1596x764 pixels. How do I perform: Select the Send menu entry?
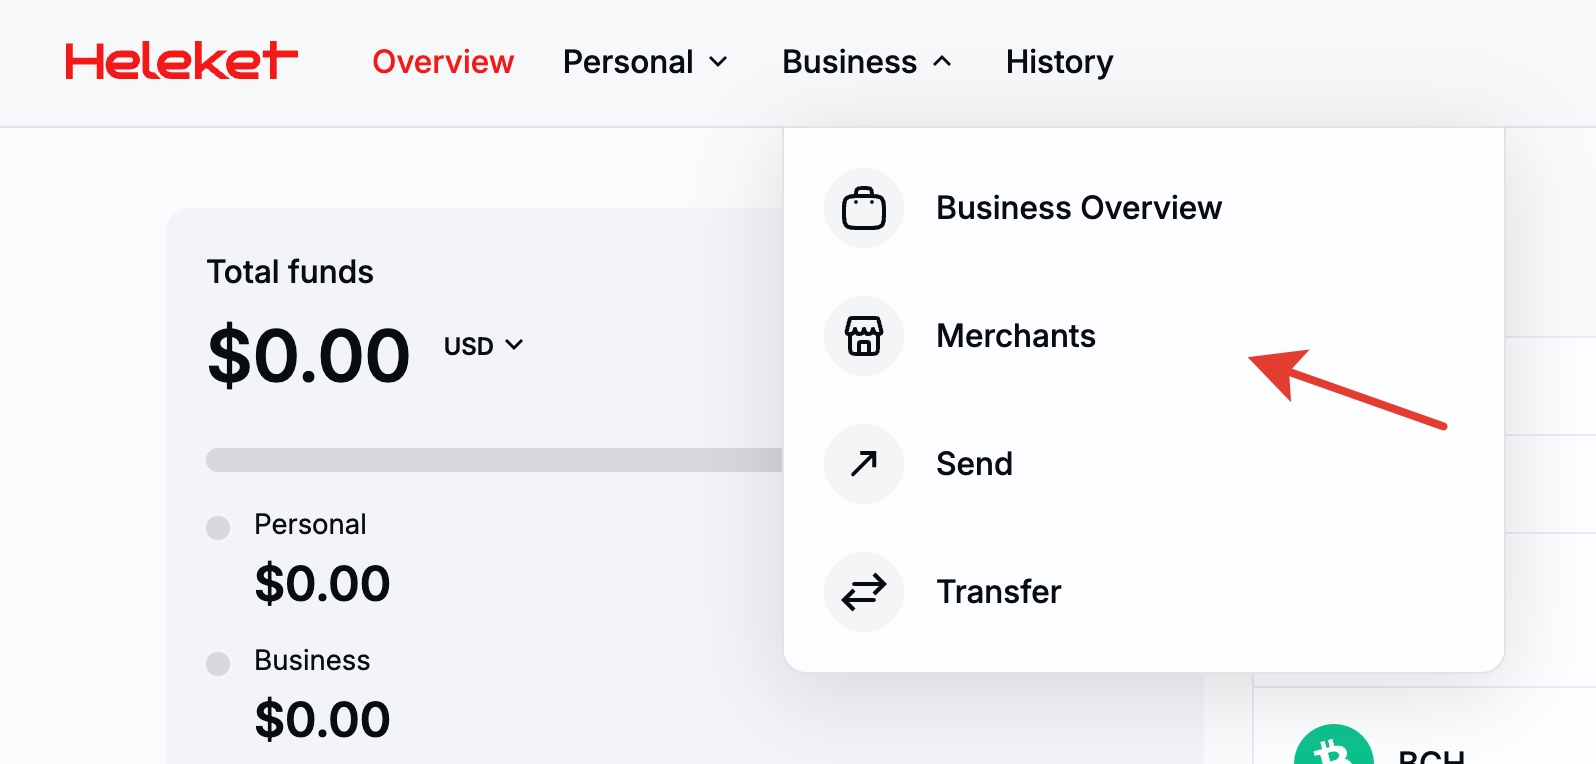point(974,464)
